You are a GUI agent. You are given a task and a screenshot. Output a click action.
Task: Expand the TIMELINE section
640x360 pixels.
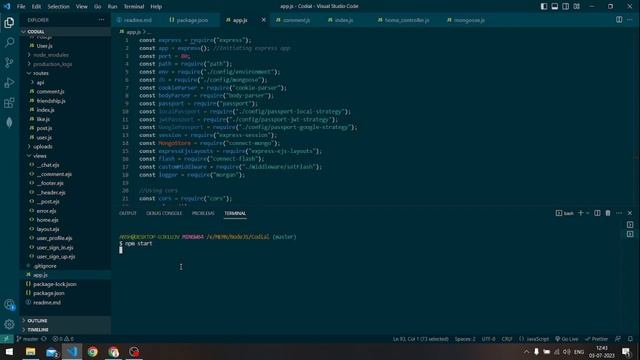point(65,330)
